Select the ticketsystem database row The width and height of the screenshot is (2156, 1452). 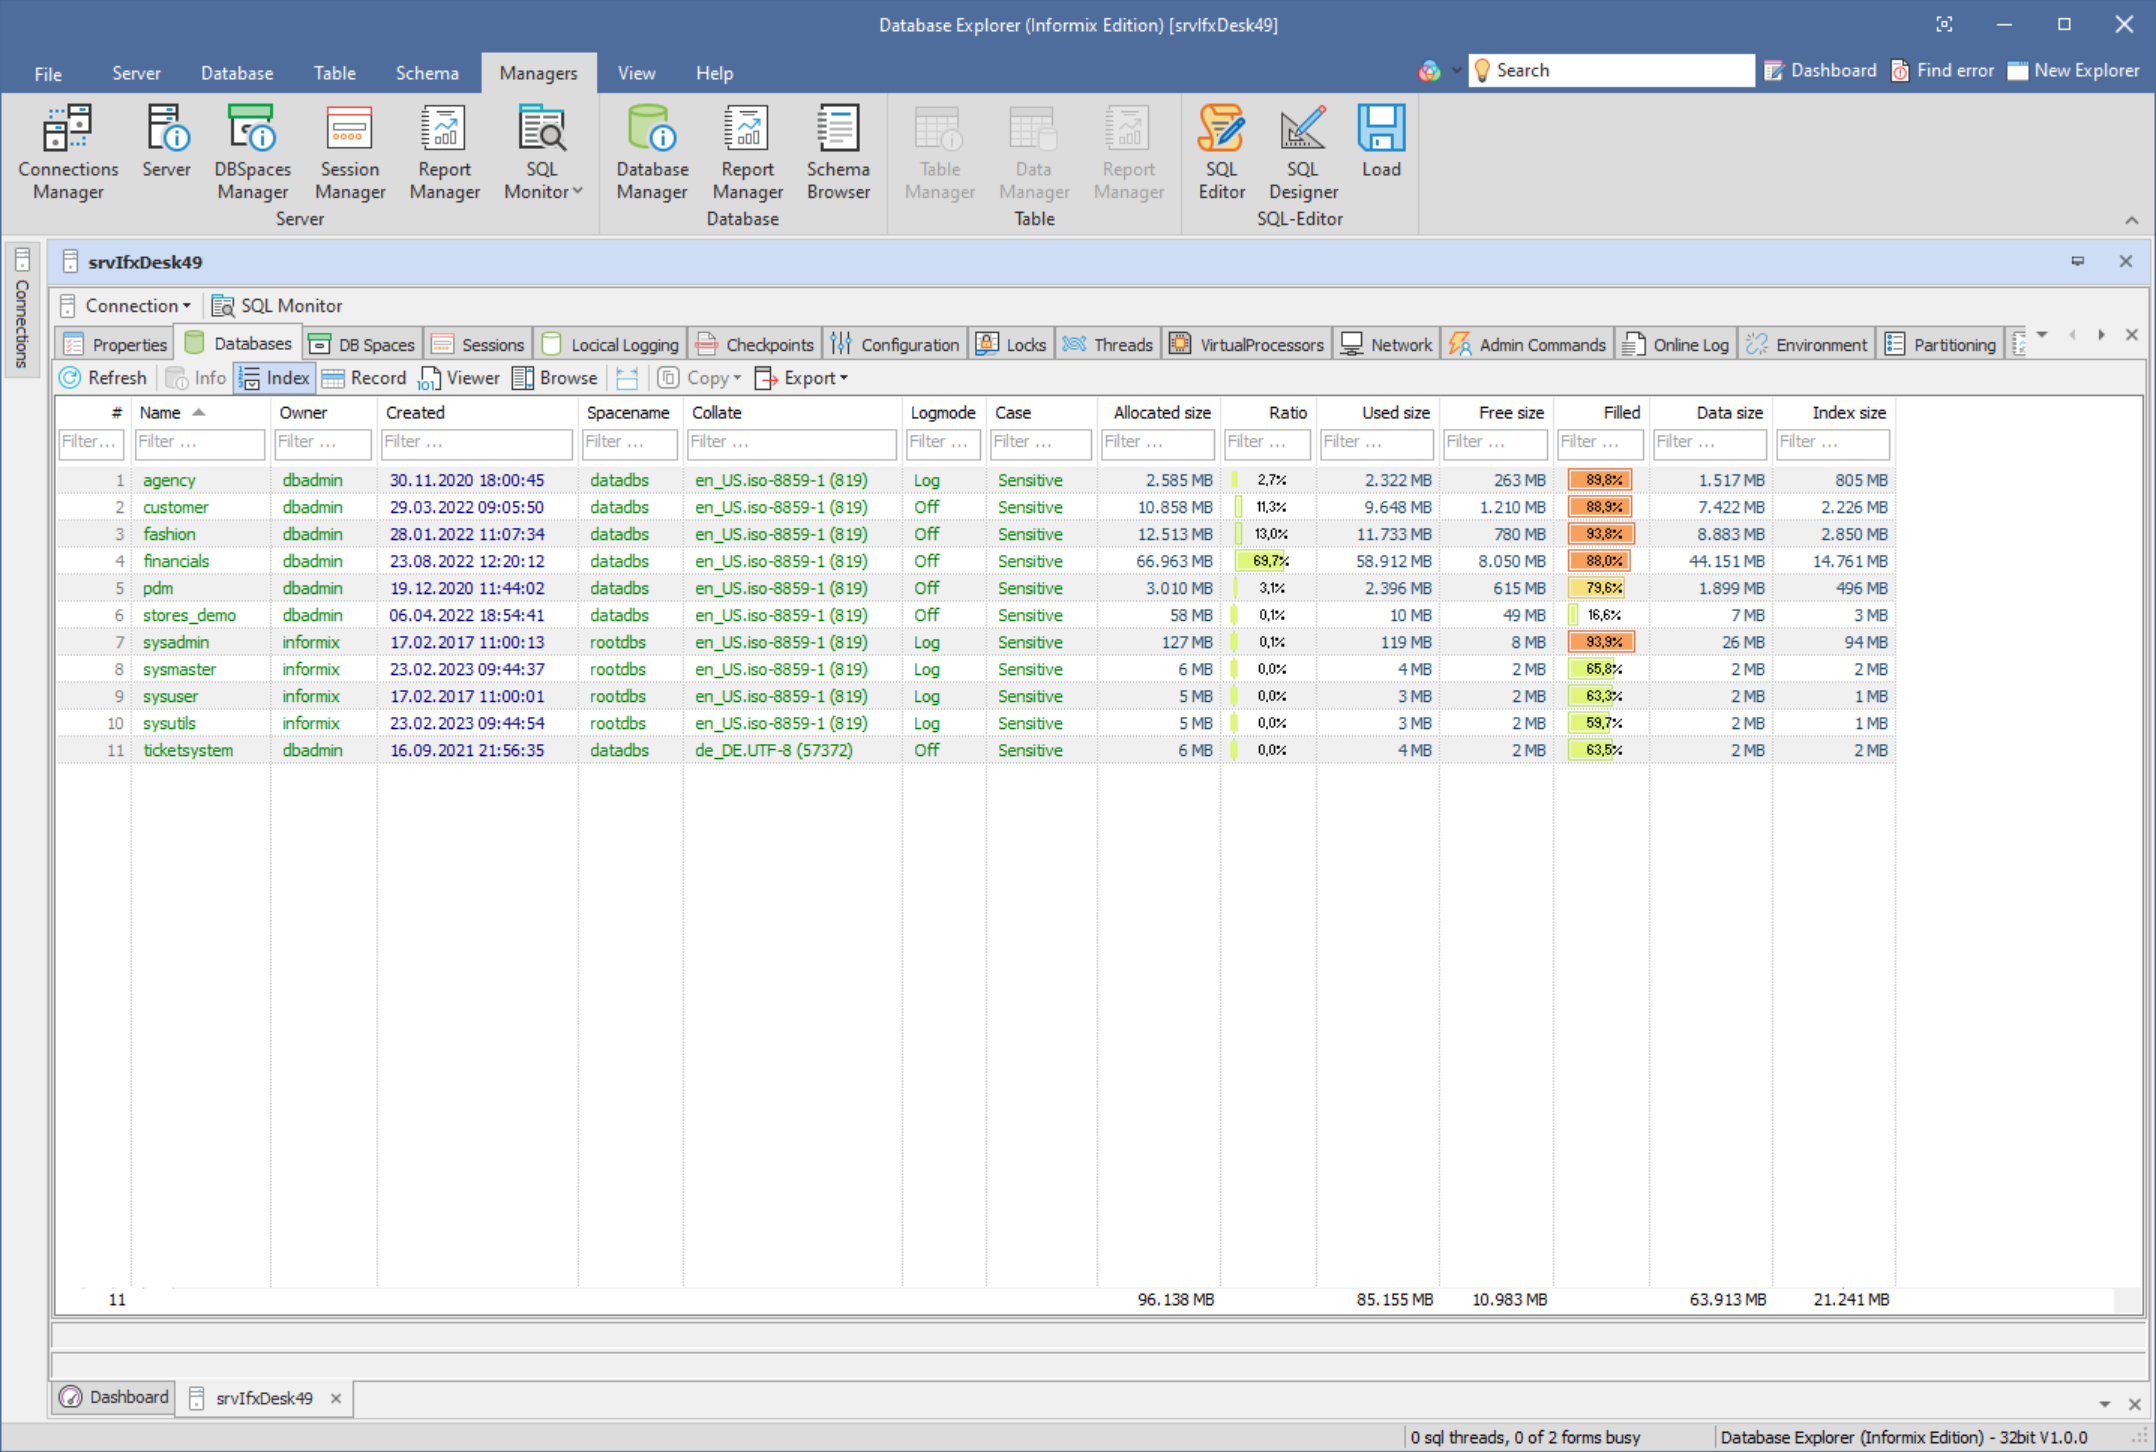click(x=975, y=750)
